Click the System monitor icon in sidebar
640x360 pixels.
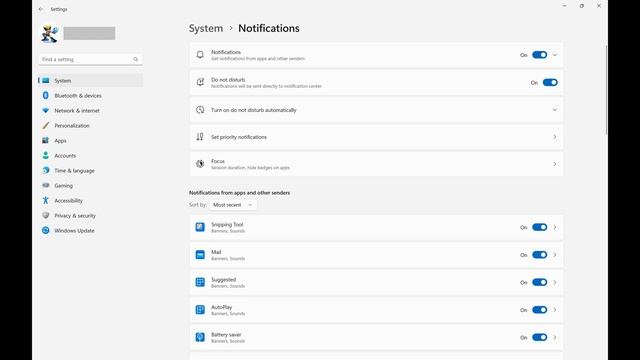pos(46,80)
